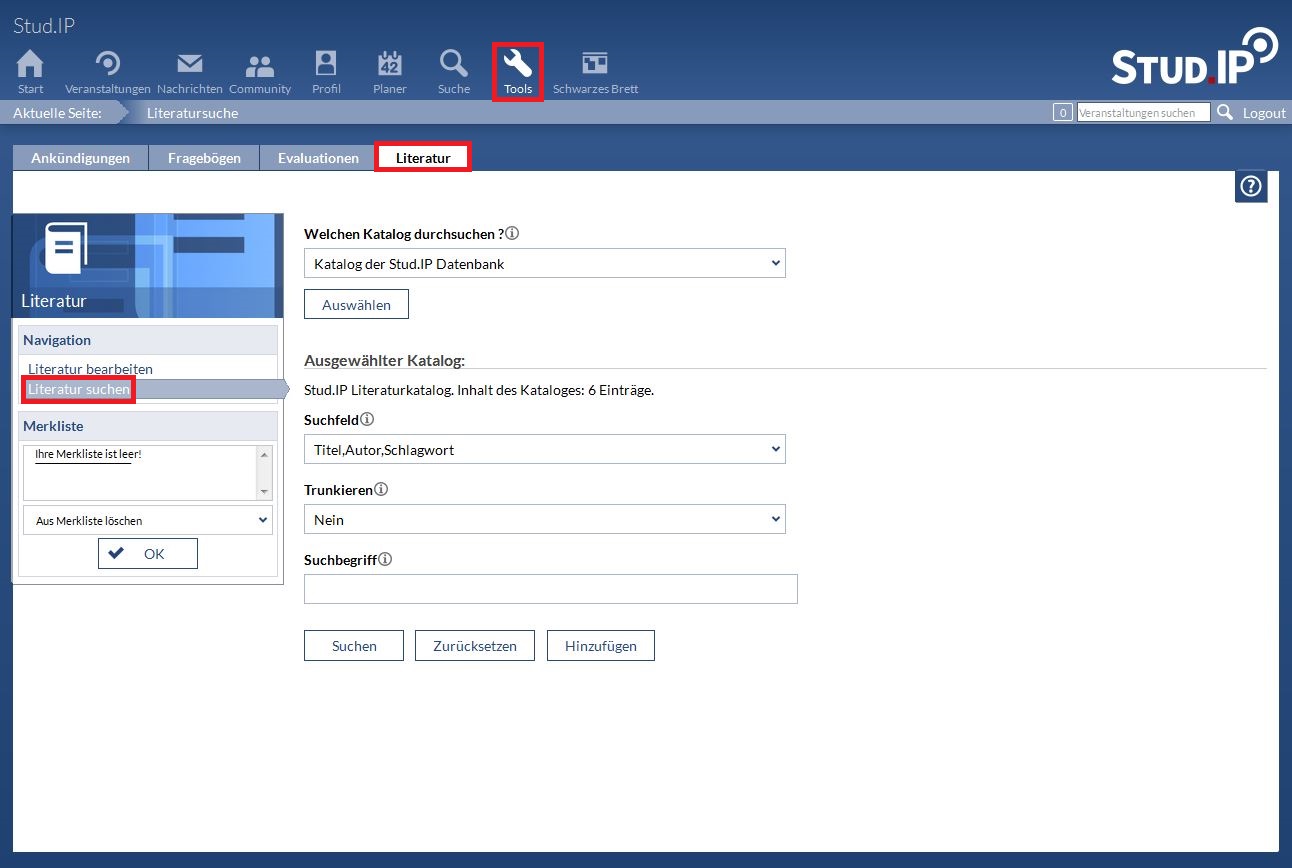Expand the catalog selection dropdown
The width and height of the screenshot is (1292, 868).
pos(544,263)
